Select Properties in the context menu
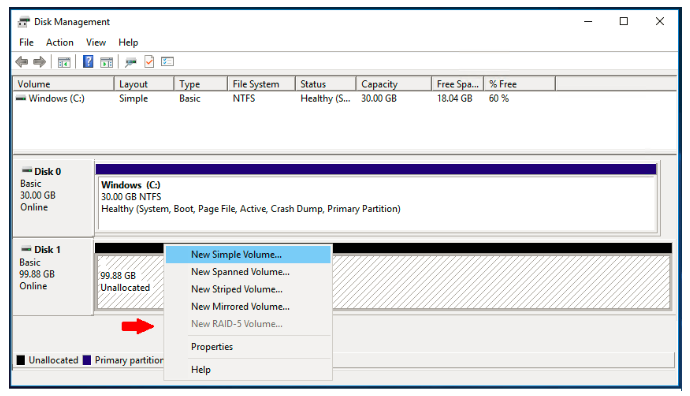 coord(248,347)
